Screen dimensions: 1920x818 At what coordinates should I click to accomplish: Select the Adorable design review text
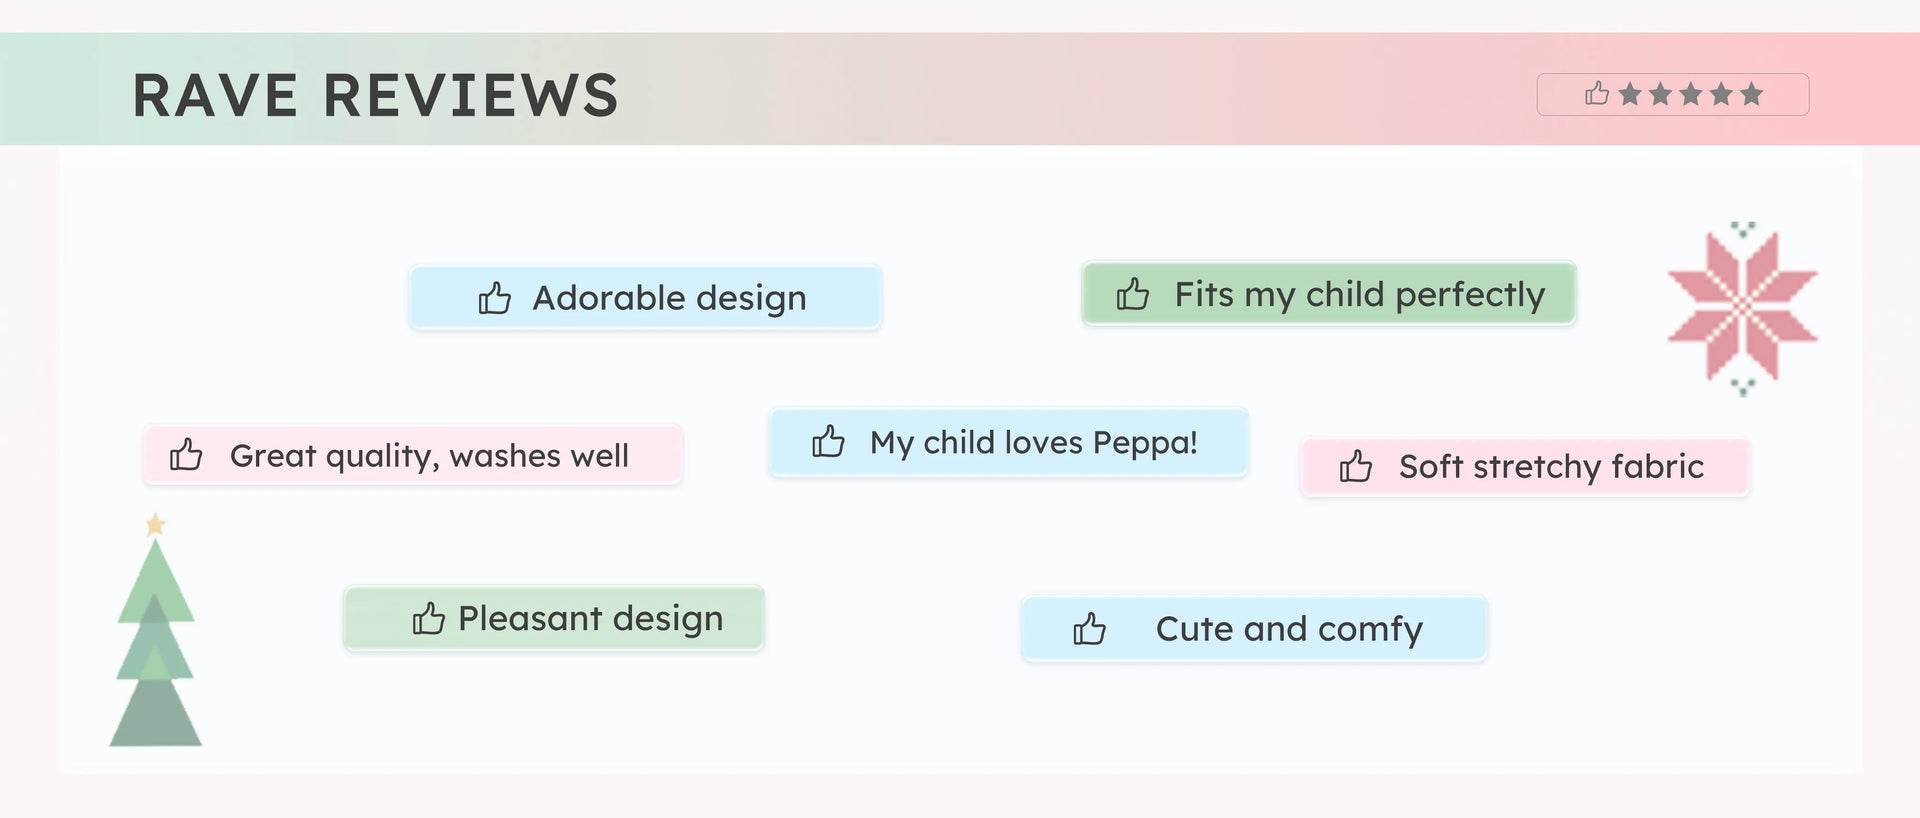tap(669, 298)
